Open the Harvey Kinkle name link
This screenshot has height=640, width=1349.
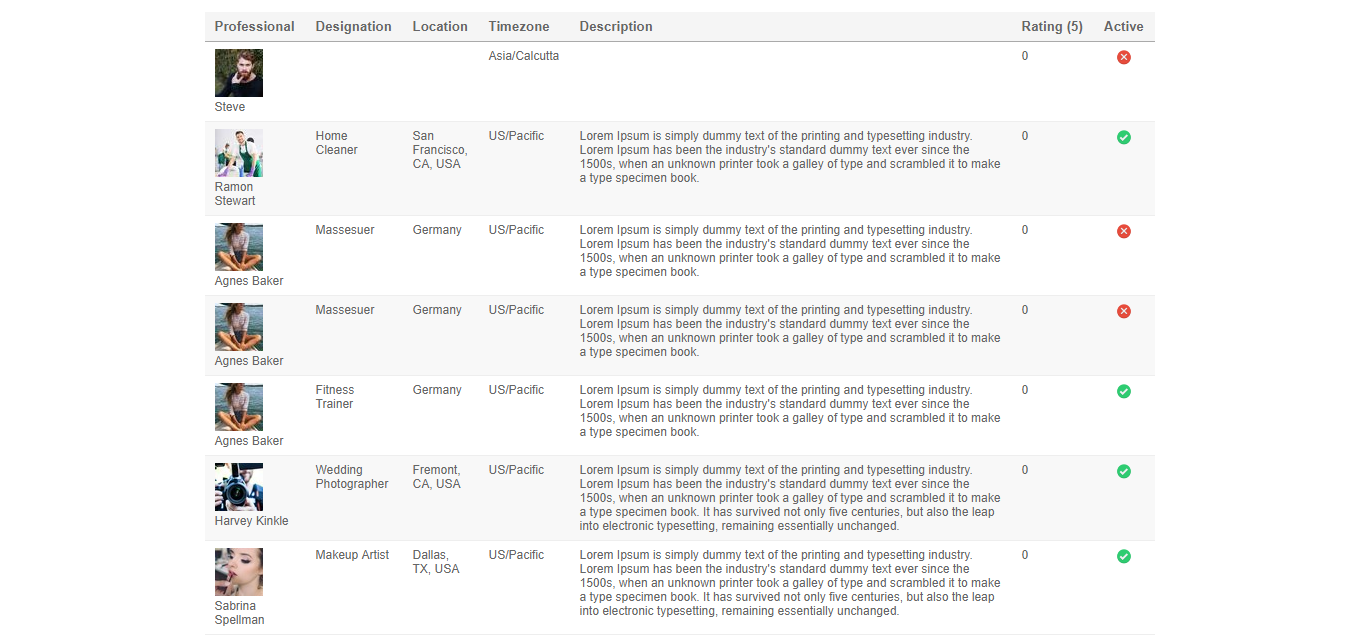coord(251,521)
